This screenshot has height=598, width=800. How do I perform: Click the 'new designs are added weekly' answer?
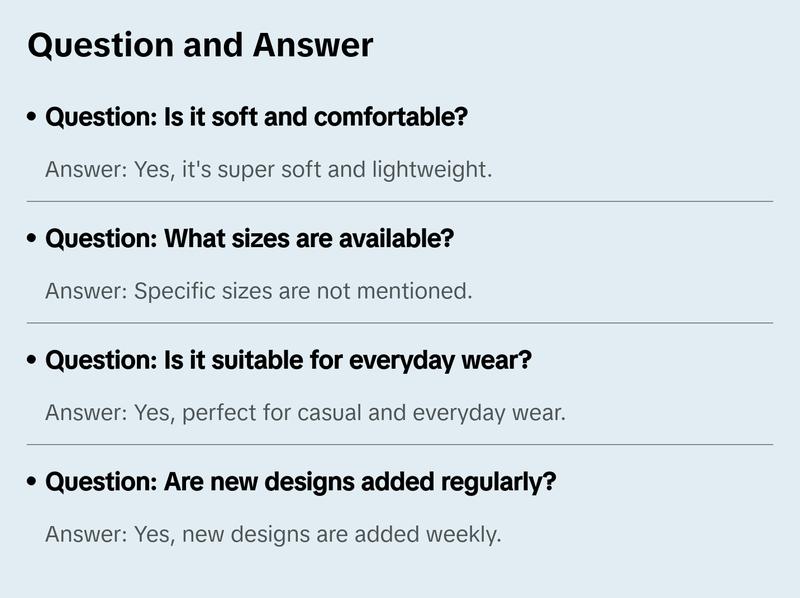coord(273,535)
